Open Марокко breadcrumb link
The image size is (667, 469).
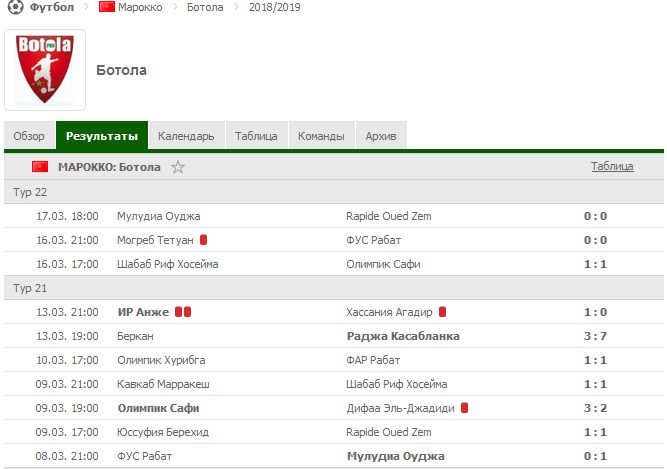coord(141,7)
